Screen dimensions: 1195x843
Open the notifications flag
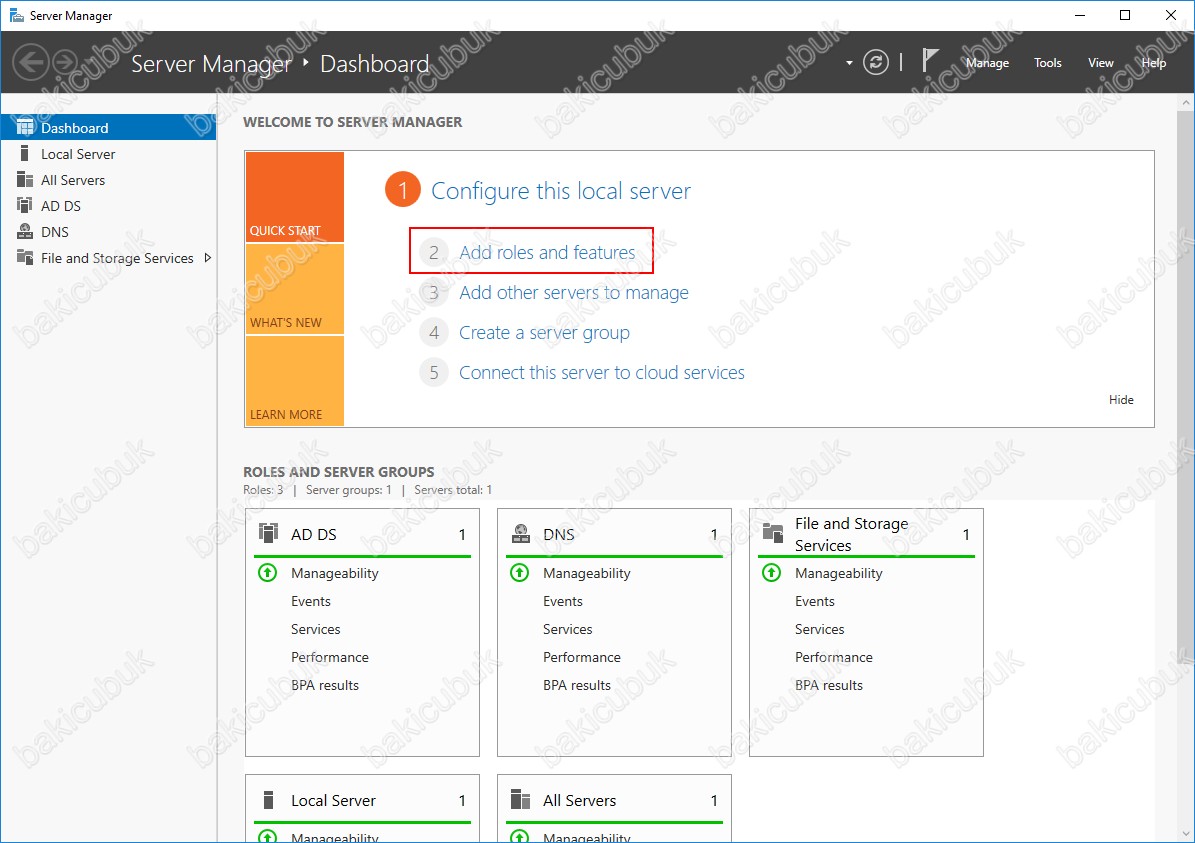pos(929,61)
